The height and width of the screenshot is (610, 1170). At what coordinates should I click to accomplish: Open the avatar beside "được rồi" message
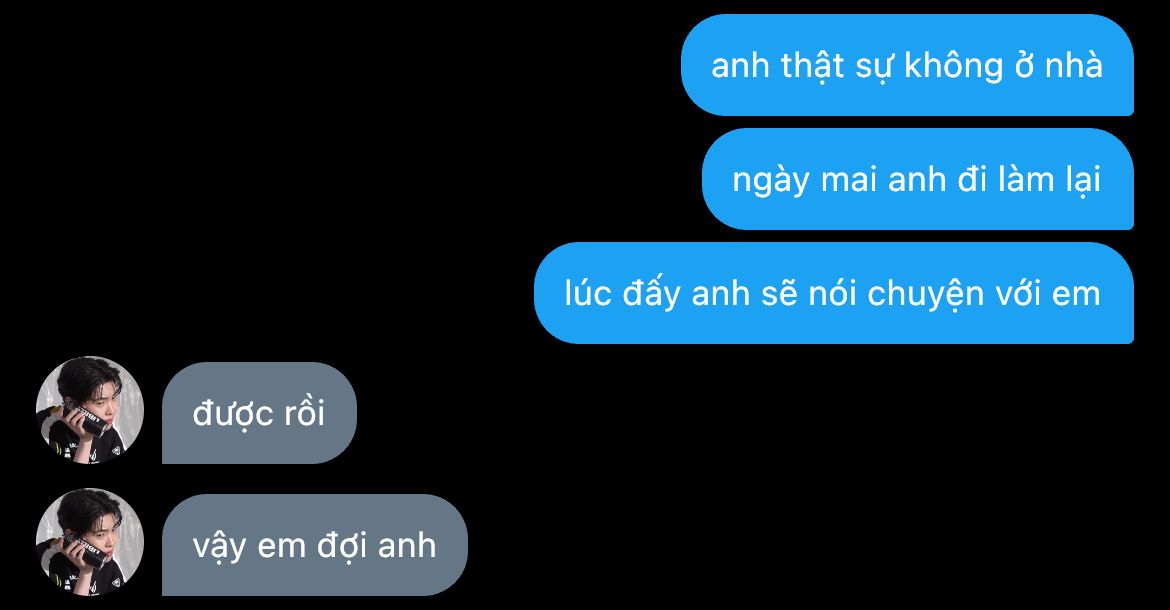90,410
